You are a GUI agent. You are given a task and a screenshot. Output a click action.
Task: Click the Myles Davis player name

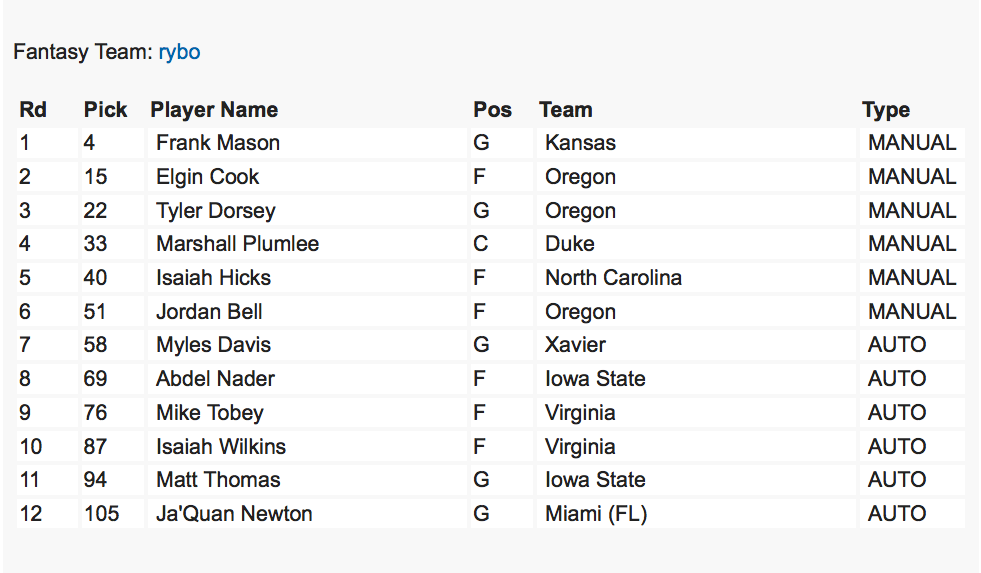click(213, 345)
